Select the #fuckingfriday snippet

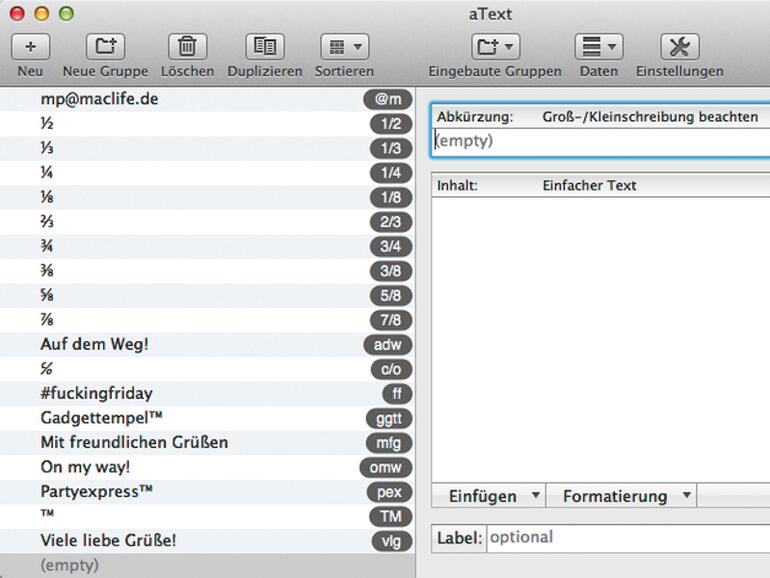tap(206, 394)
